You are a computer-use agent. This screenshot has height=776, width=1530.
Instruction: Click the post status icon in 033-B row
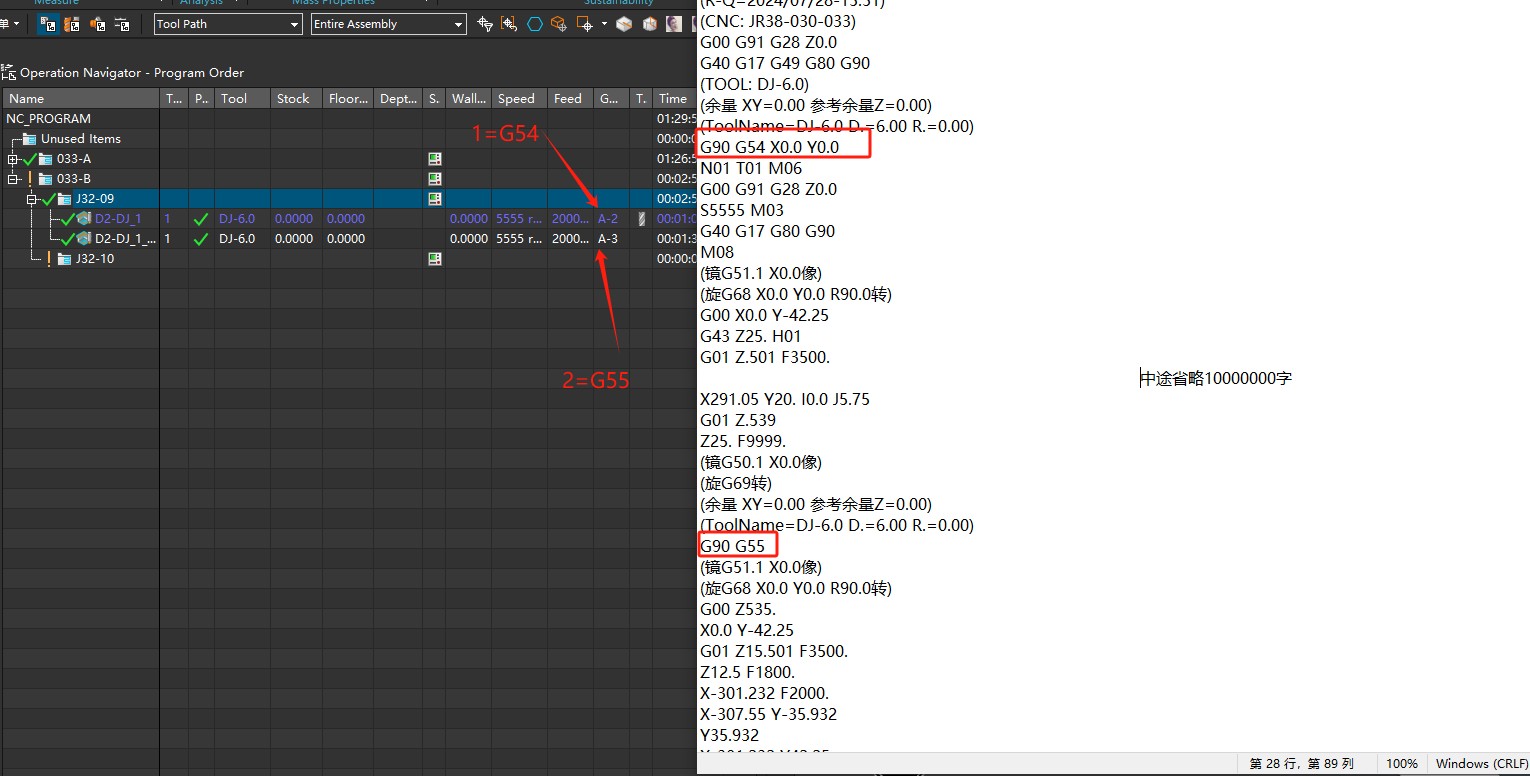tap(434, 179)
